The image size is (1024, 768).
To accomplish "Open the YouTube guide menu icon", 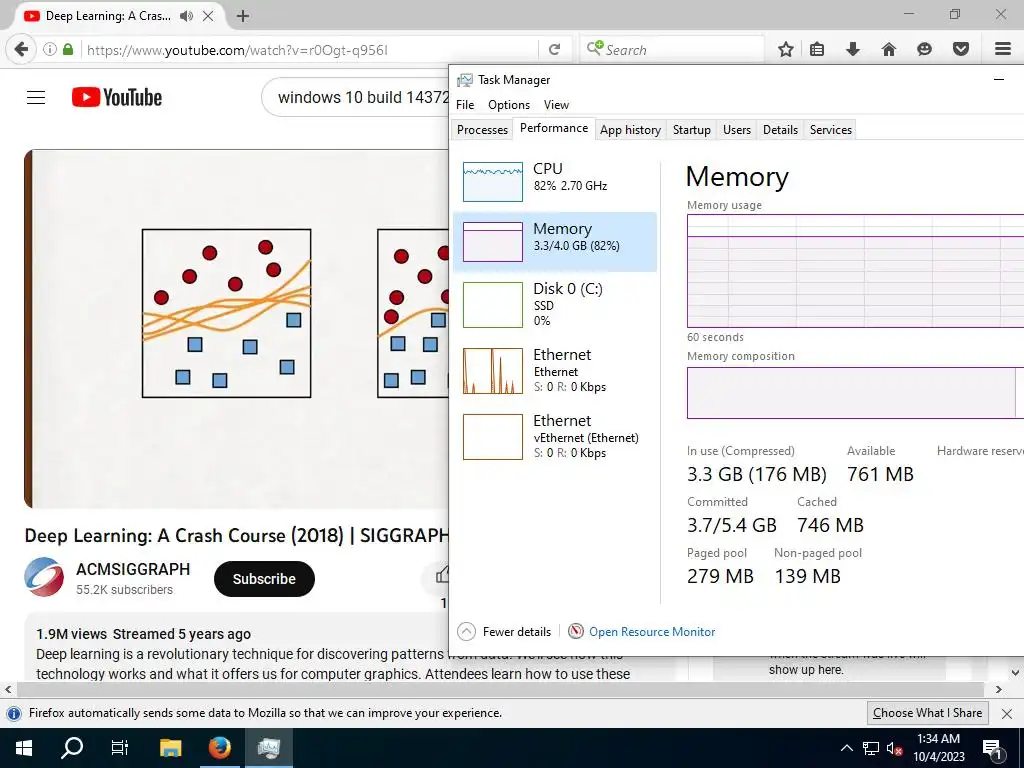I will pos(36,97).
